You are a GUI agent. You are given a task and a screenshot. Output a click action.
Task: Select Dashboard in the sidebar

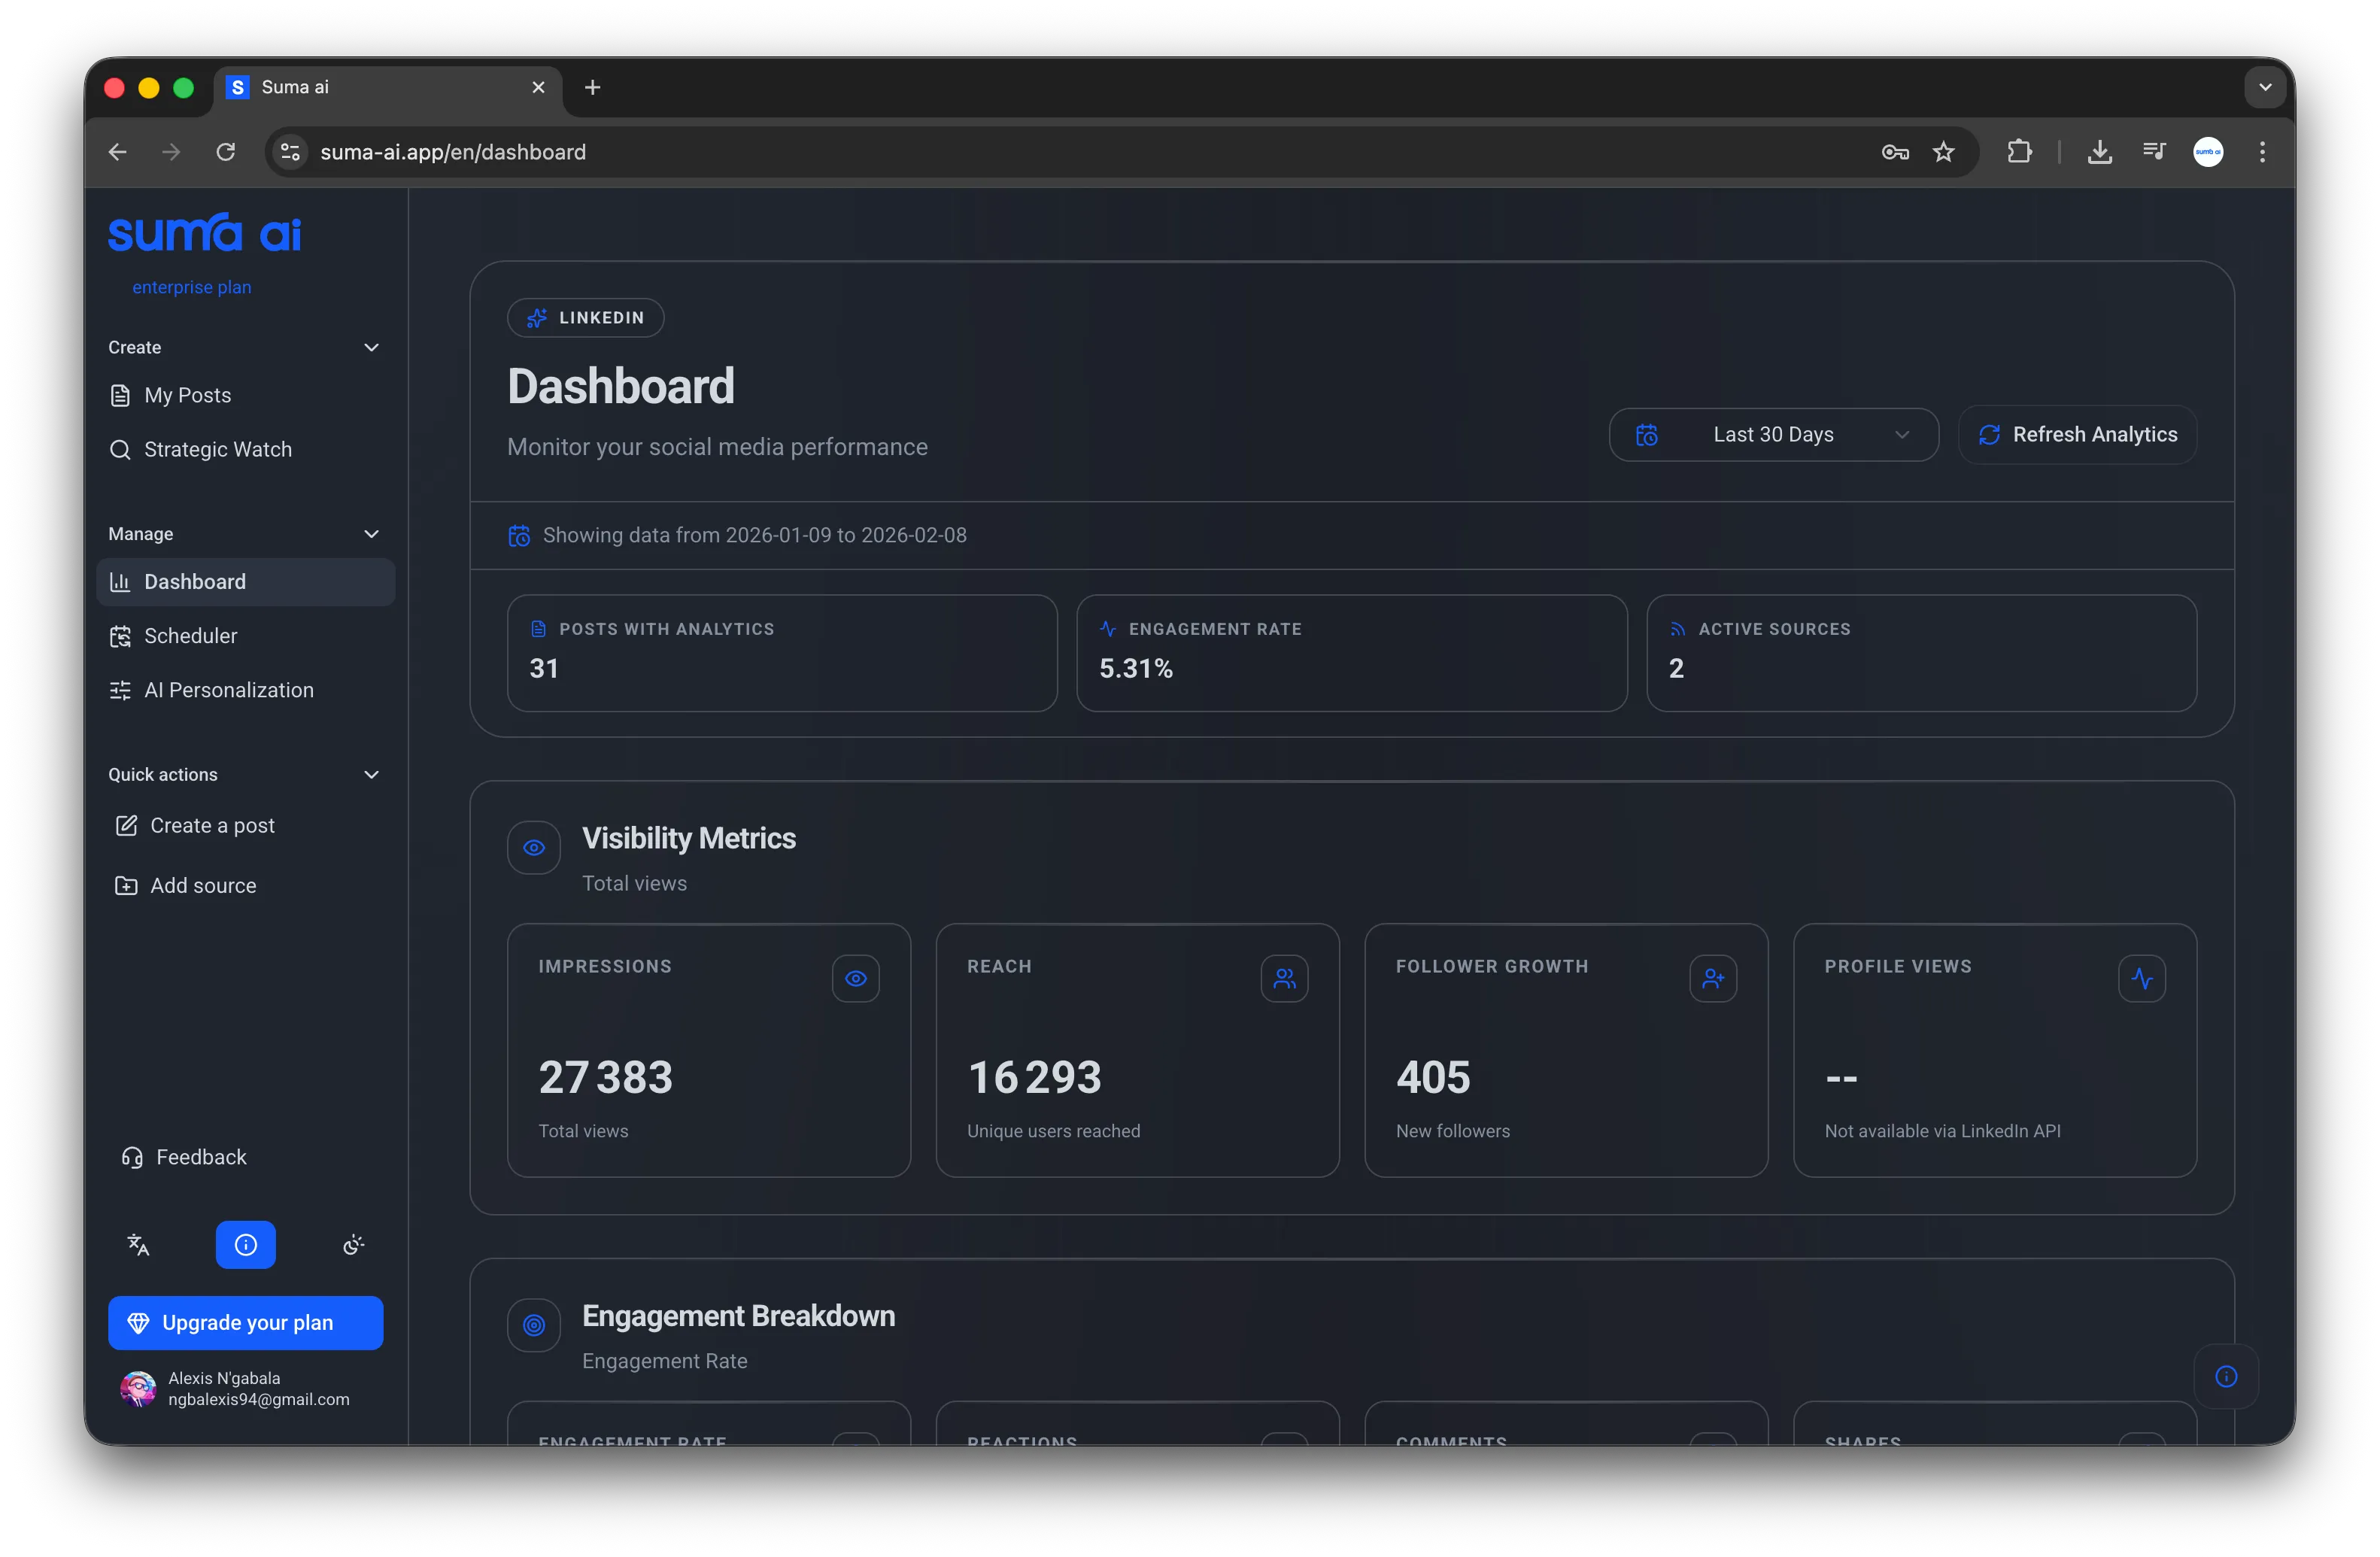246,582
